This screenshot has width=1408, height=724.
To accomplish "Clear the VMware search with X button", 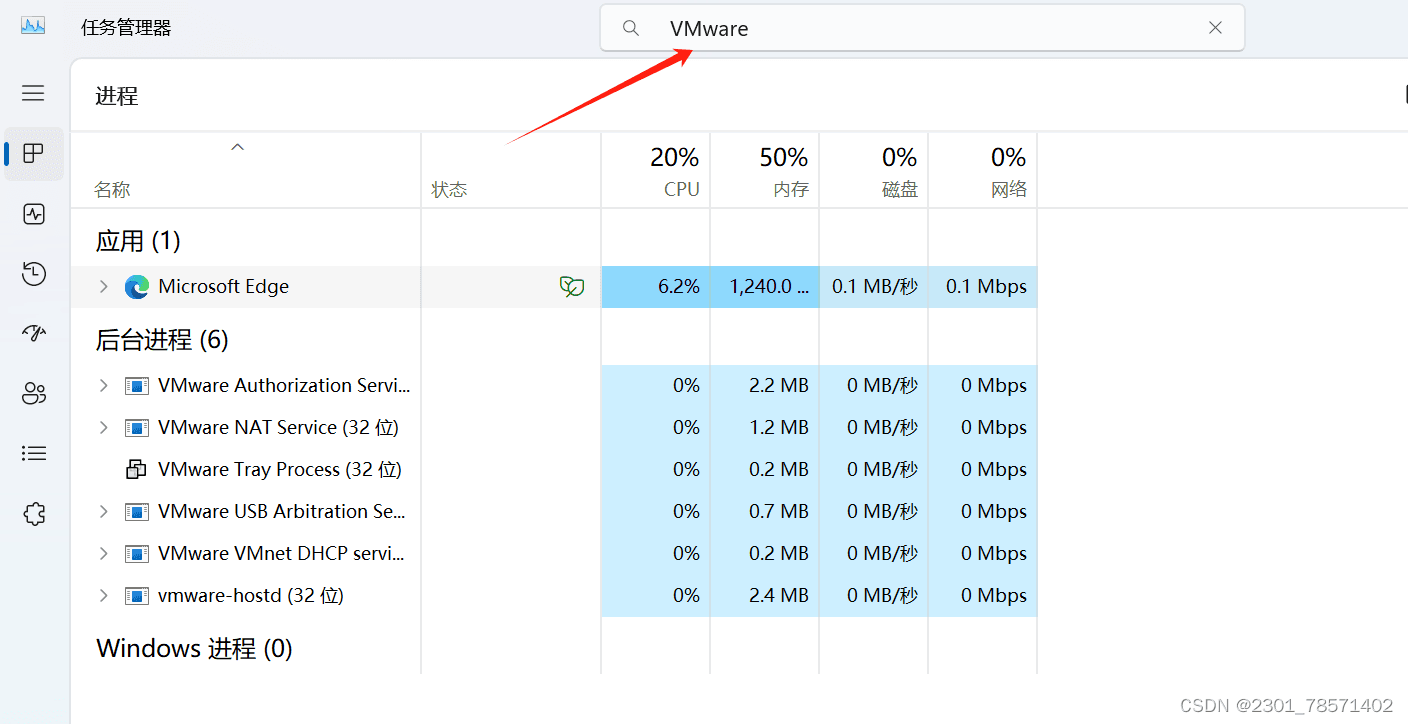I will click(1215, 28).
